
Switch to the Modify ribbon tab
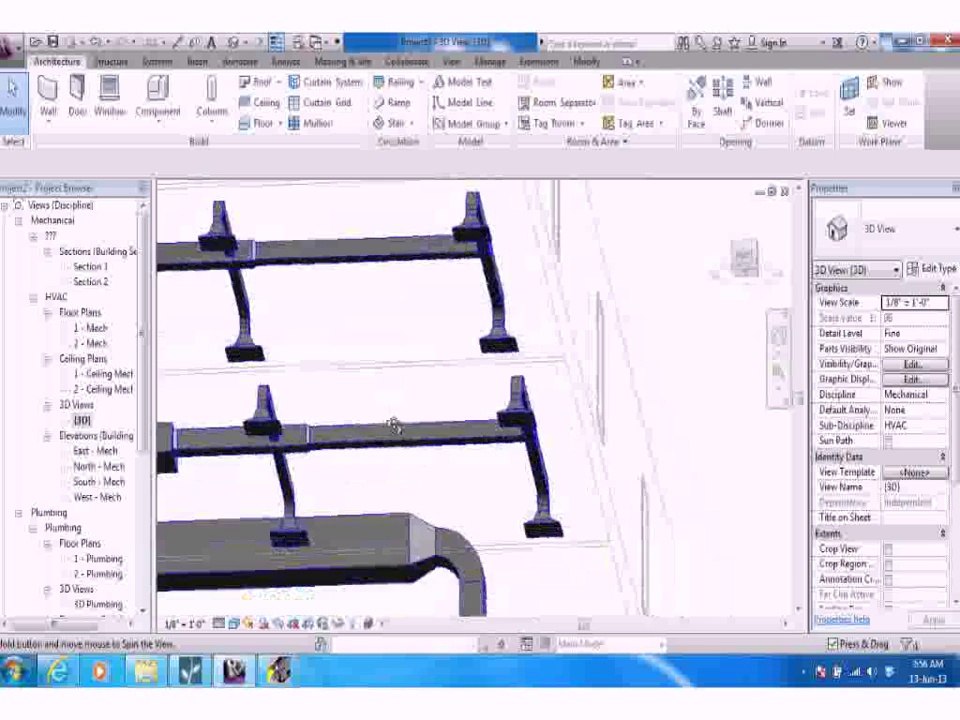(586, 62)
